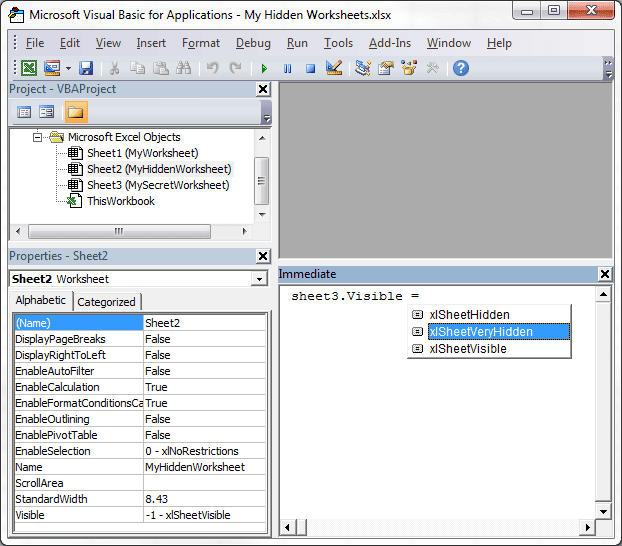Open Properties Window toolbar icon
622x546 pixels.
coord(386,68)
